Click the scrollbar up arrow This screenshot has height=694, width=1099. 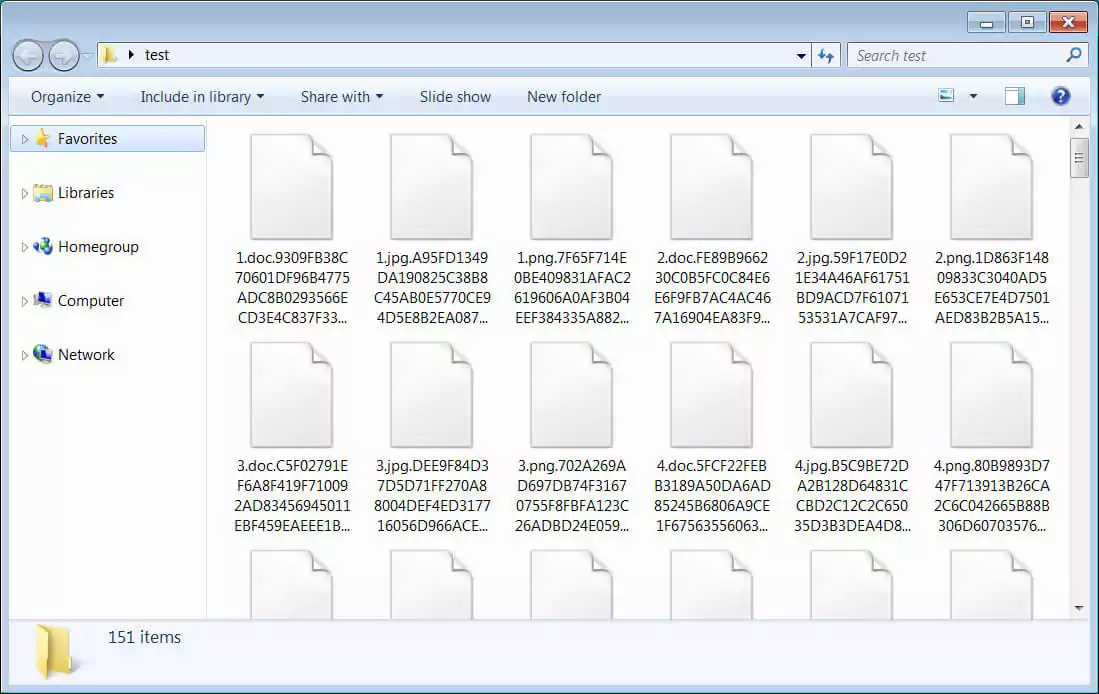(x=1079, y=127)
